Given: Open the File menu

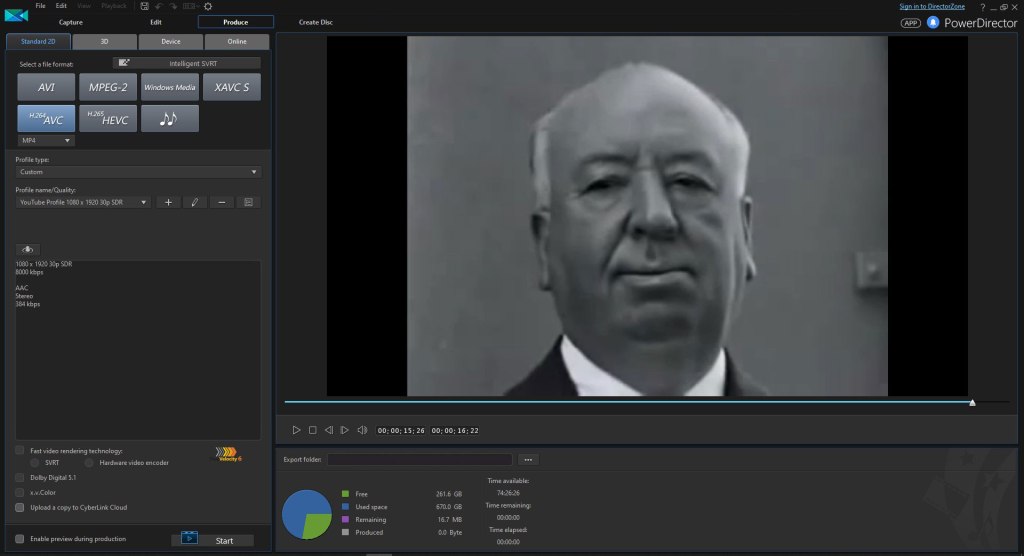Looking at the screenshot, I should pyautogui.click(x=41, y=6).
